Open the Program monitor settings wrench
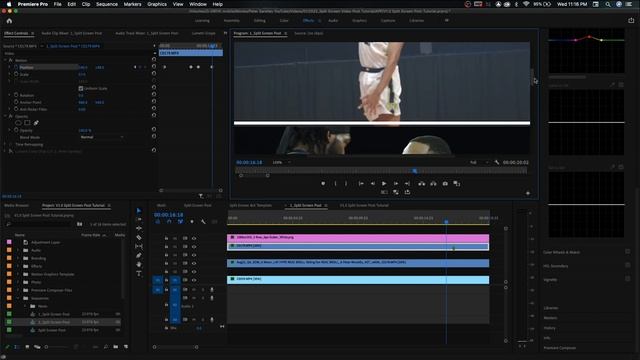Screen dimensions: 640x360 point(497,162)
